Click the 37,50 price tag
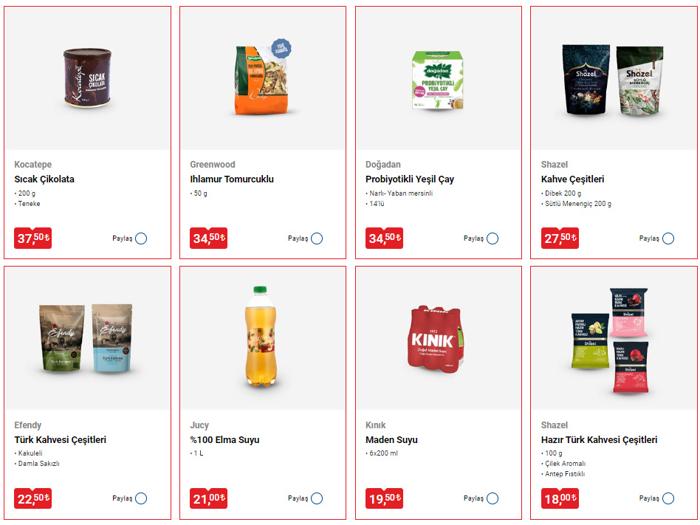 [33, 238]
